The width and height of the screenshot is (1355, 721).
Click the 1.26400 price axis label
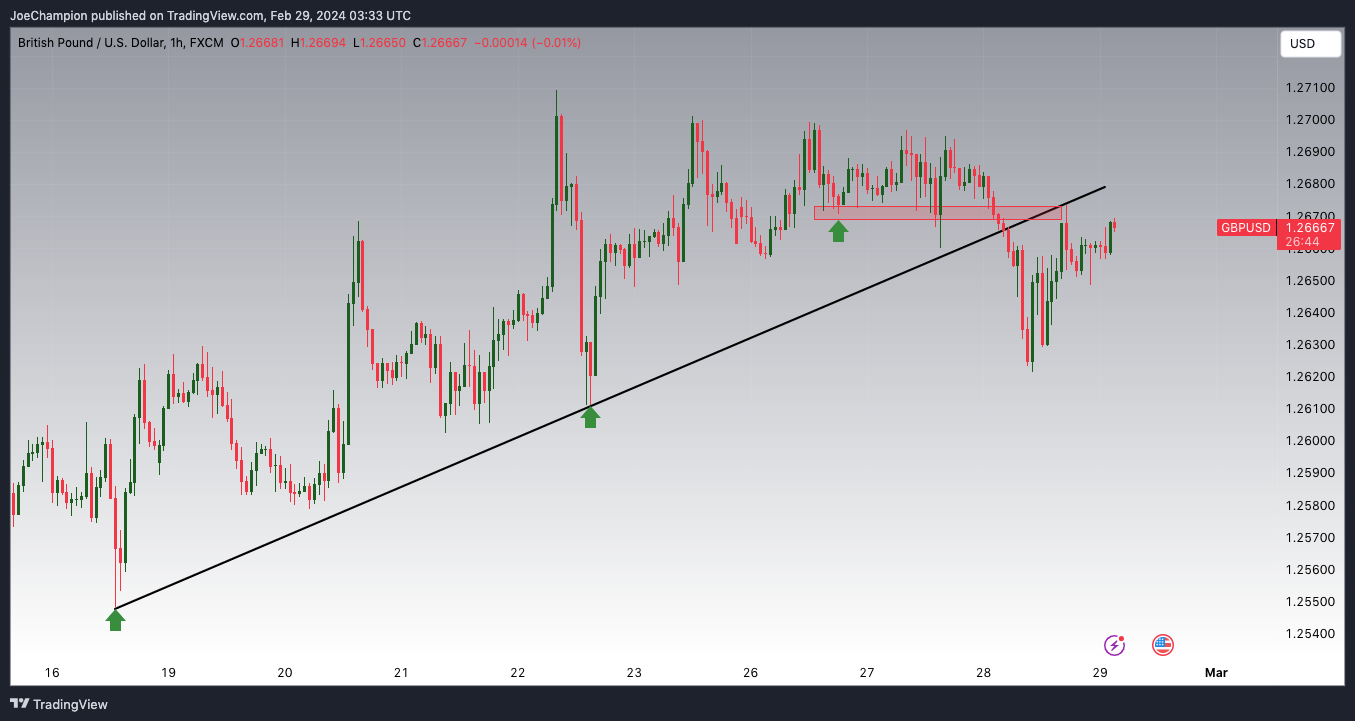[1309, 313]
